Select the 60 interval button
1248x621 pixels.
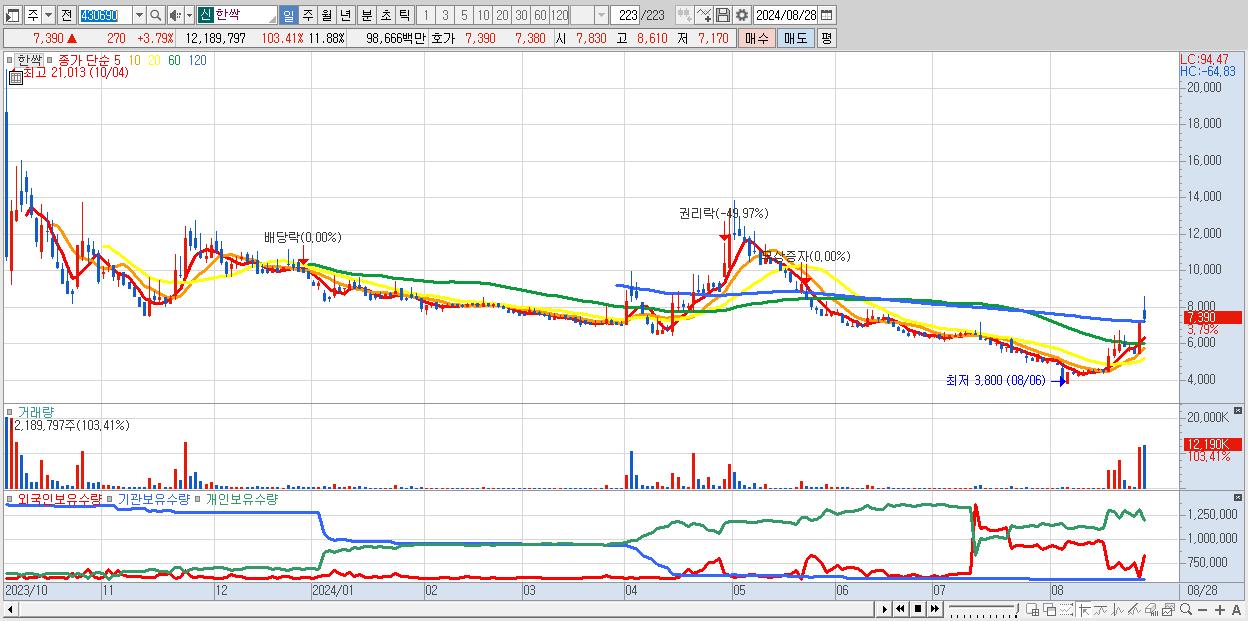540,15
